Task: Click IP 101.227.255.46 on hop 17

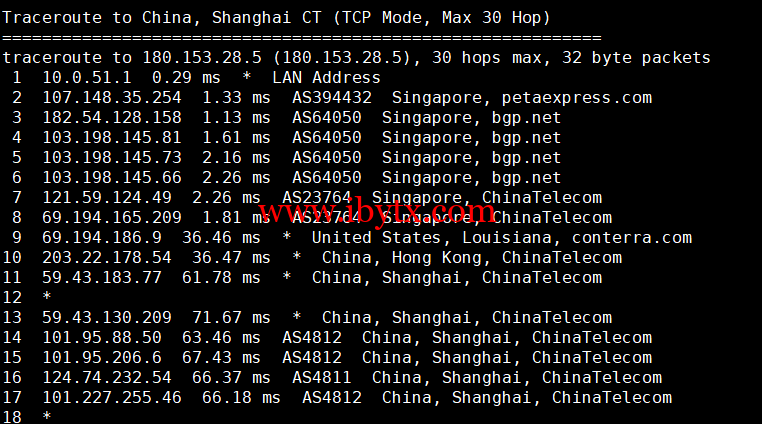Action: tap(112, 397)
